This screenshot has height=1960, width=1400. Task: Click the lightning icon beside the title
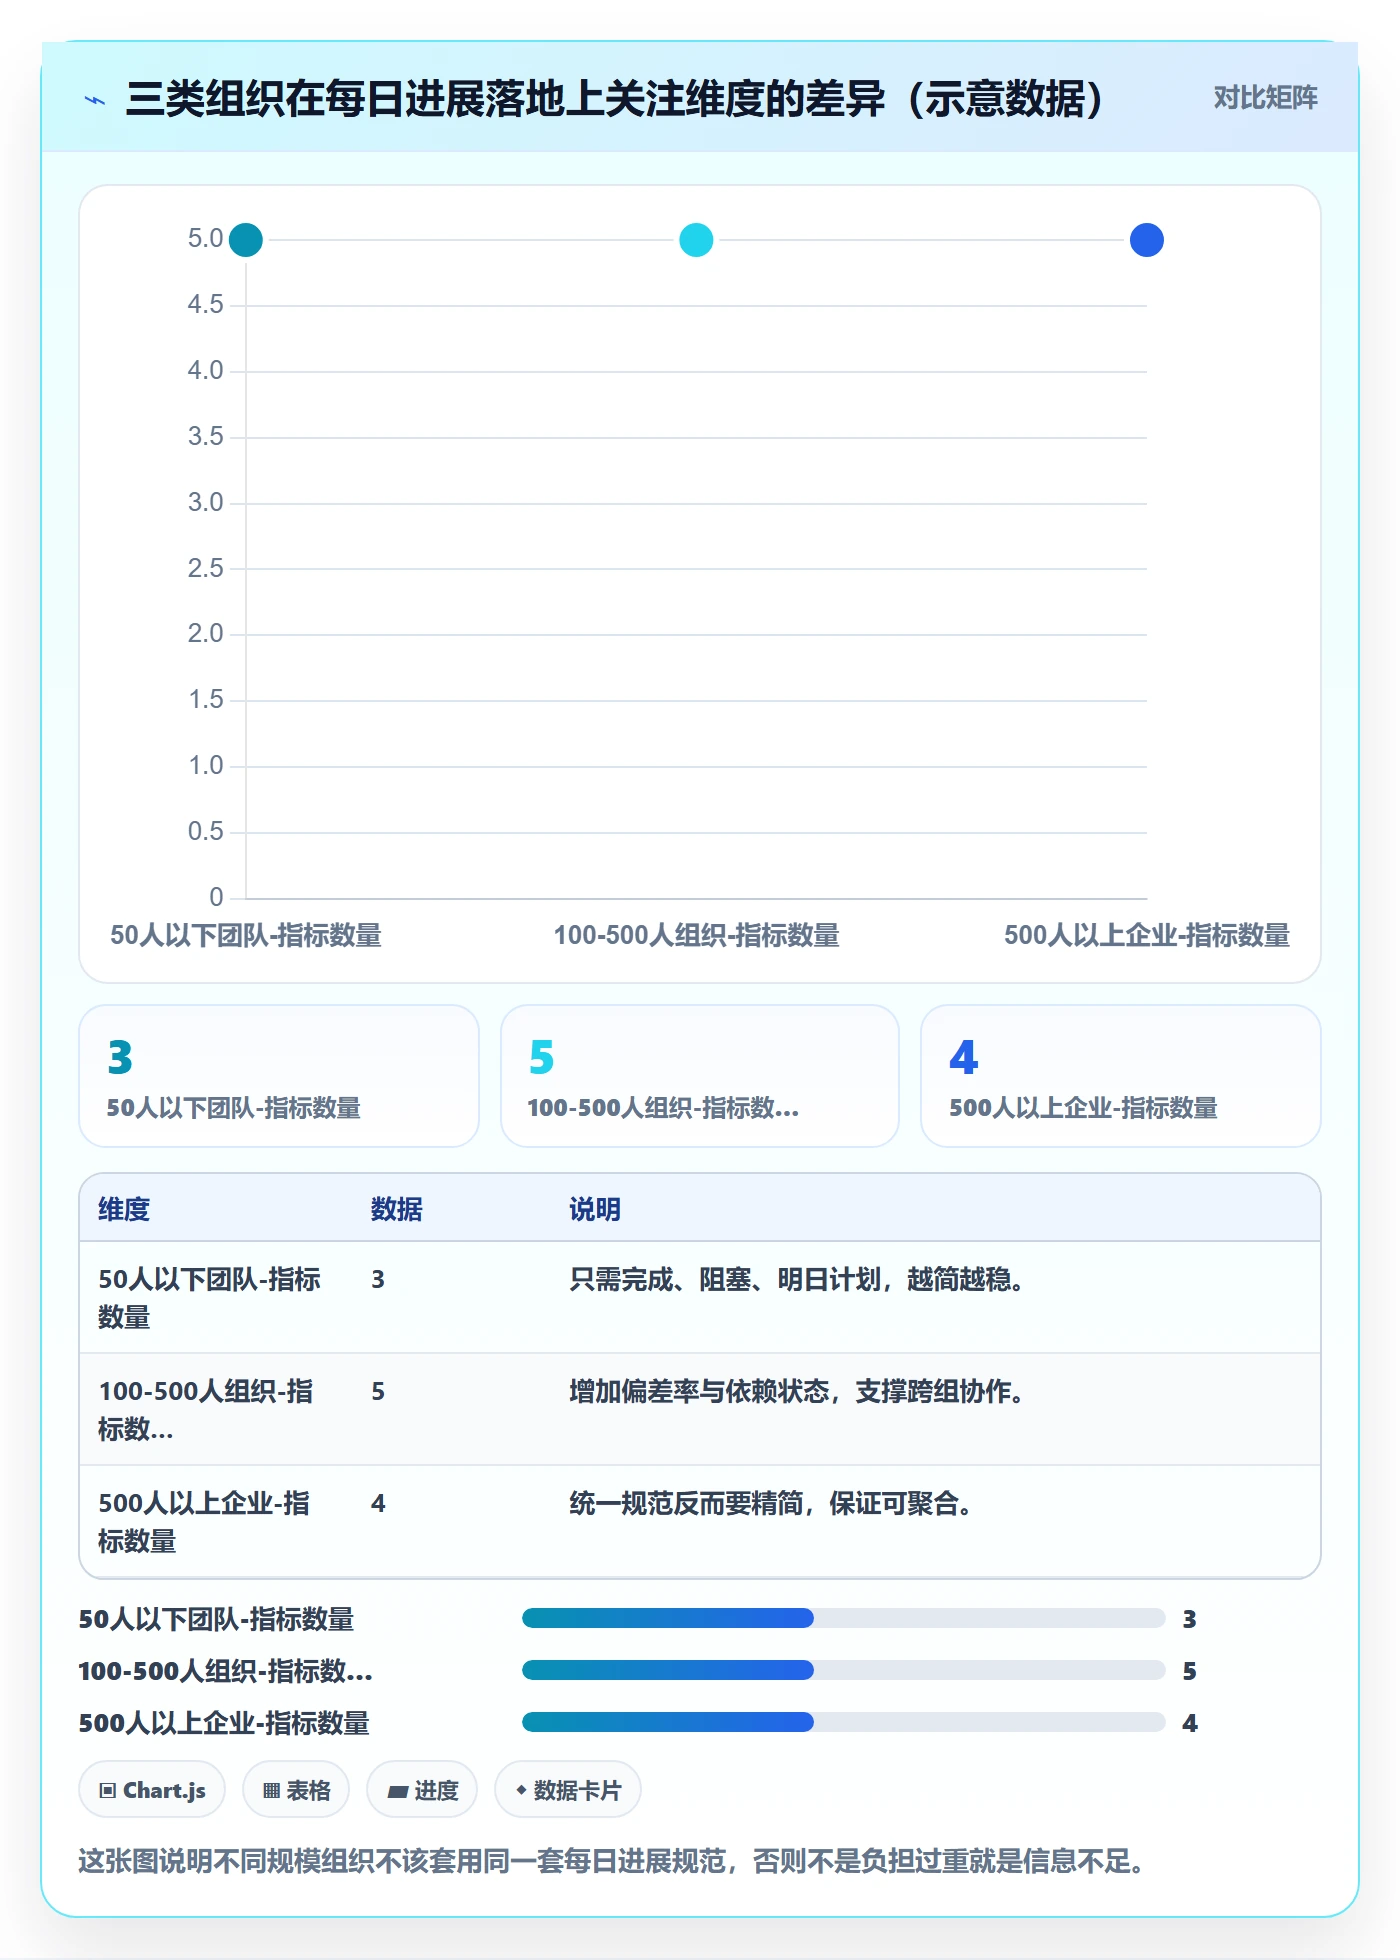tap(95, 100)
